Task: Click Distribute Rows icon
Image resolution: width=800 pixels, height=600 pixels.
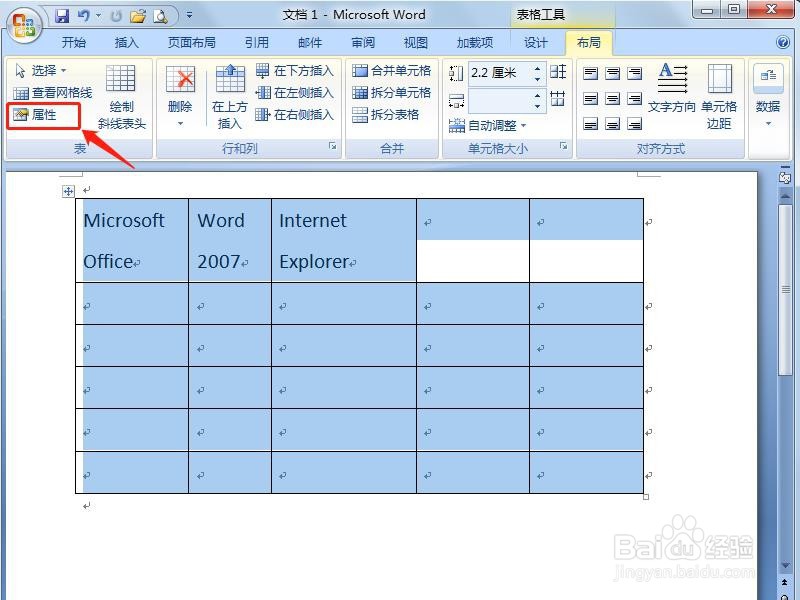Action: [558, 72]
